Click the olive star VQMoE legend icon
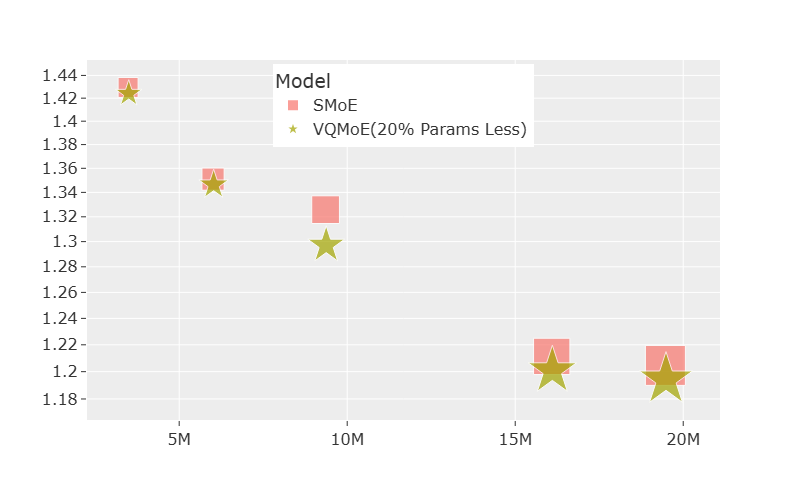 (x=293, y=129)
